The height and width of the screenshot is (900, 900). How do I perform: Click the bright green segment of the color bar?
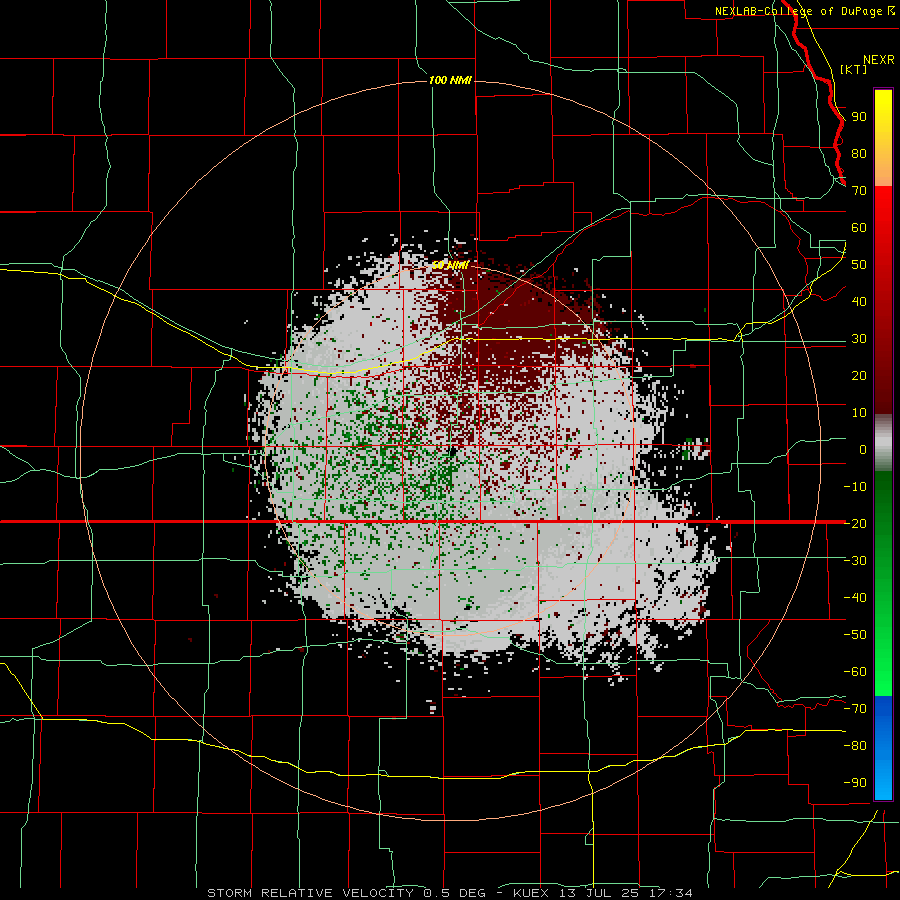pyautogui.click(x=883, y=660)
